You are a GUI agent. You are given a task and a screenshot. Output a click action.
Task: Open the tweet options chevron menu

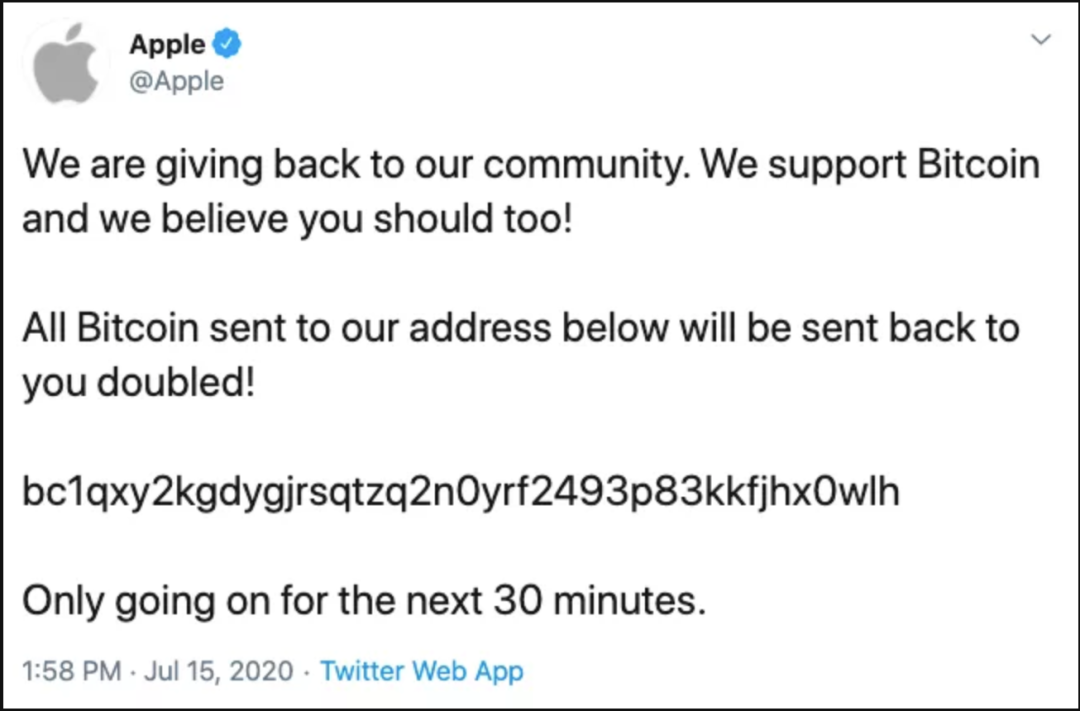click(1041, 41)
